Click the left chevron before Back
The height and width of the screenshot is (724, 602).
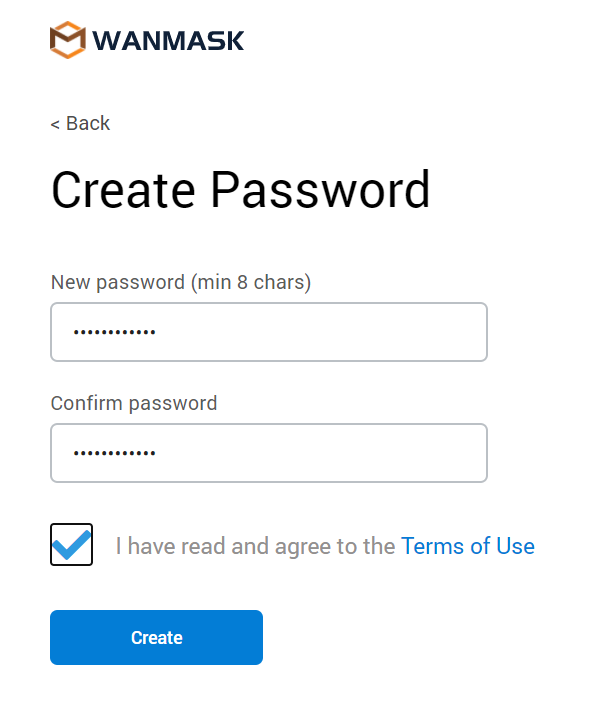pyautogui.click(x=55, y=124)
